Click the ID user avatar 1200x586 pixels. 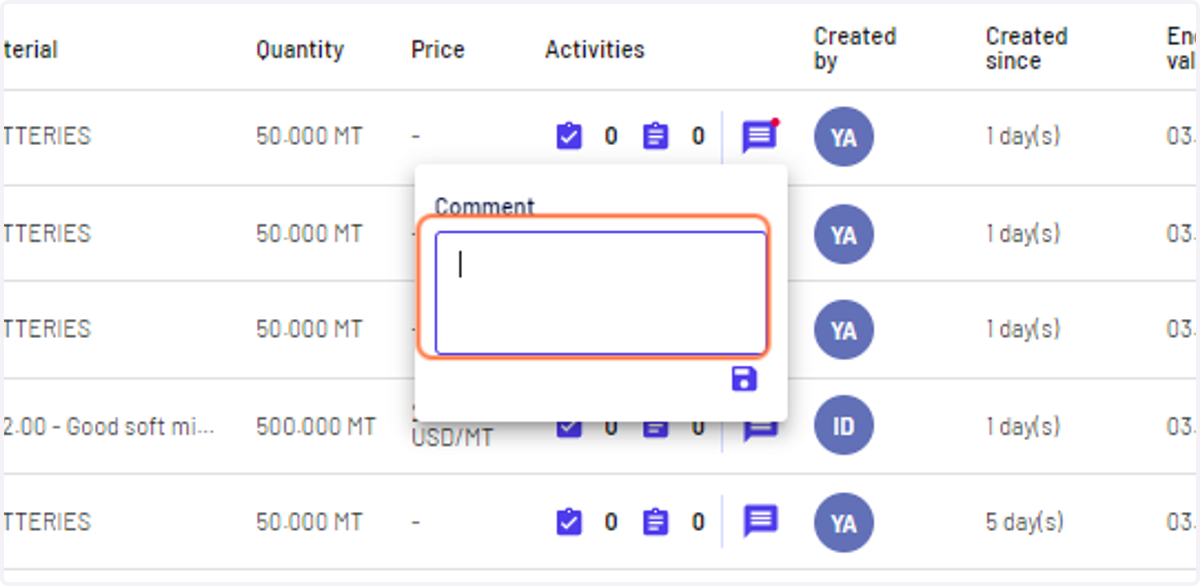[844, 426]
